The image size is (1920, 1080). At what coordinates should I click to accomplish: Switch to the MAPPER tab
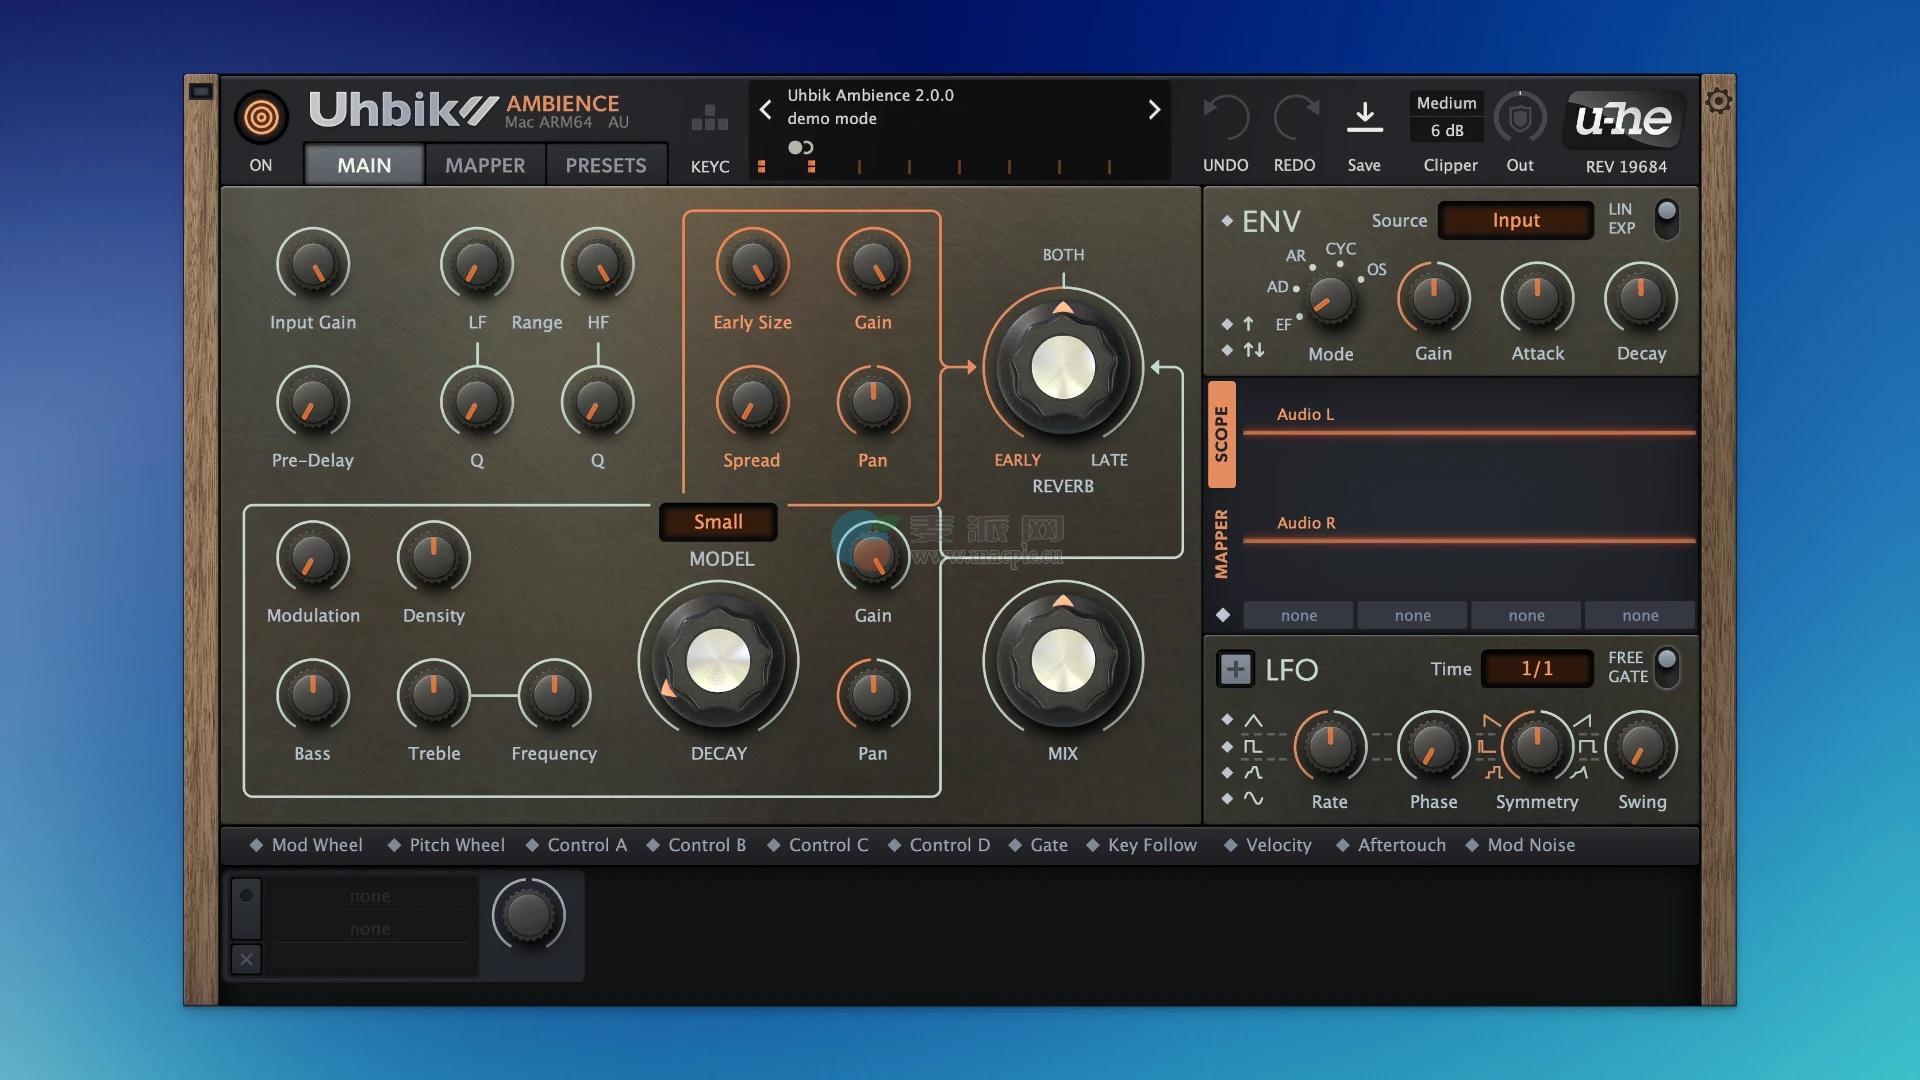tap(485, 165)
